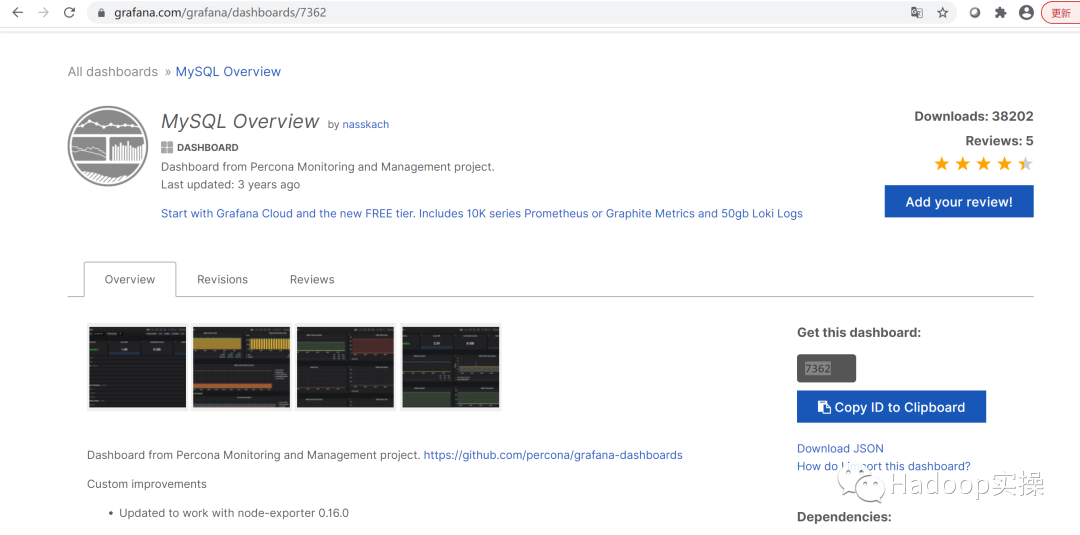Switch to the Reviews tab
This screenshot has height=535, width=1080.
point(312,280)
